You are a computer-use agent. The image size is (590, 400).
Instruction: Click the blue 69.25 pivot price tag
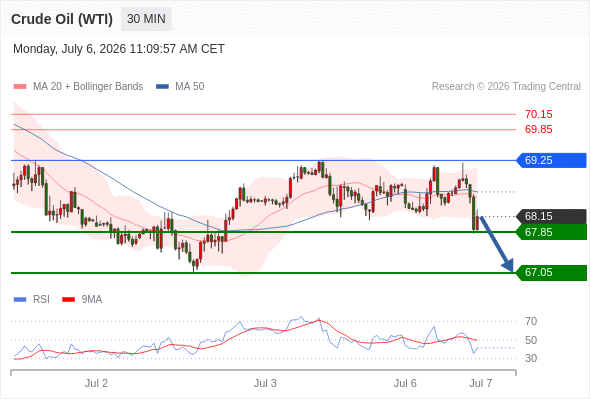click(x=551, y=160)
